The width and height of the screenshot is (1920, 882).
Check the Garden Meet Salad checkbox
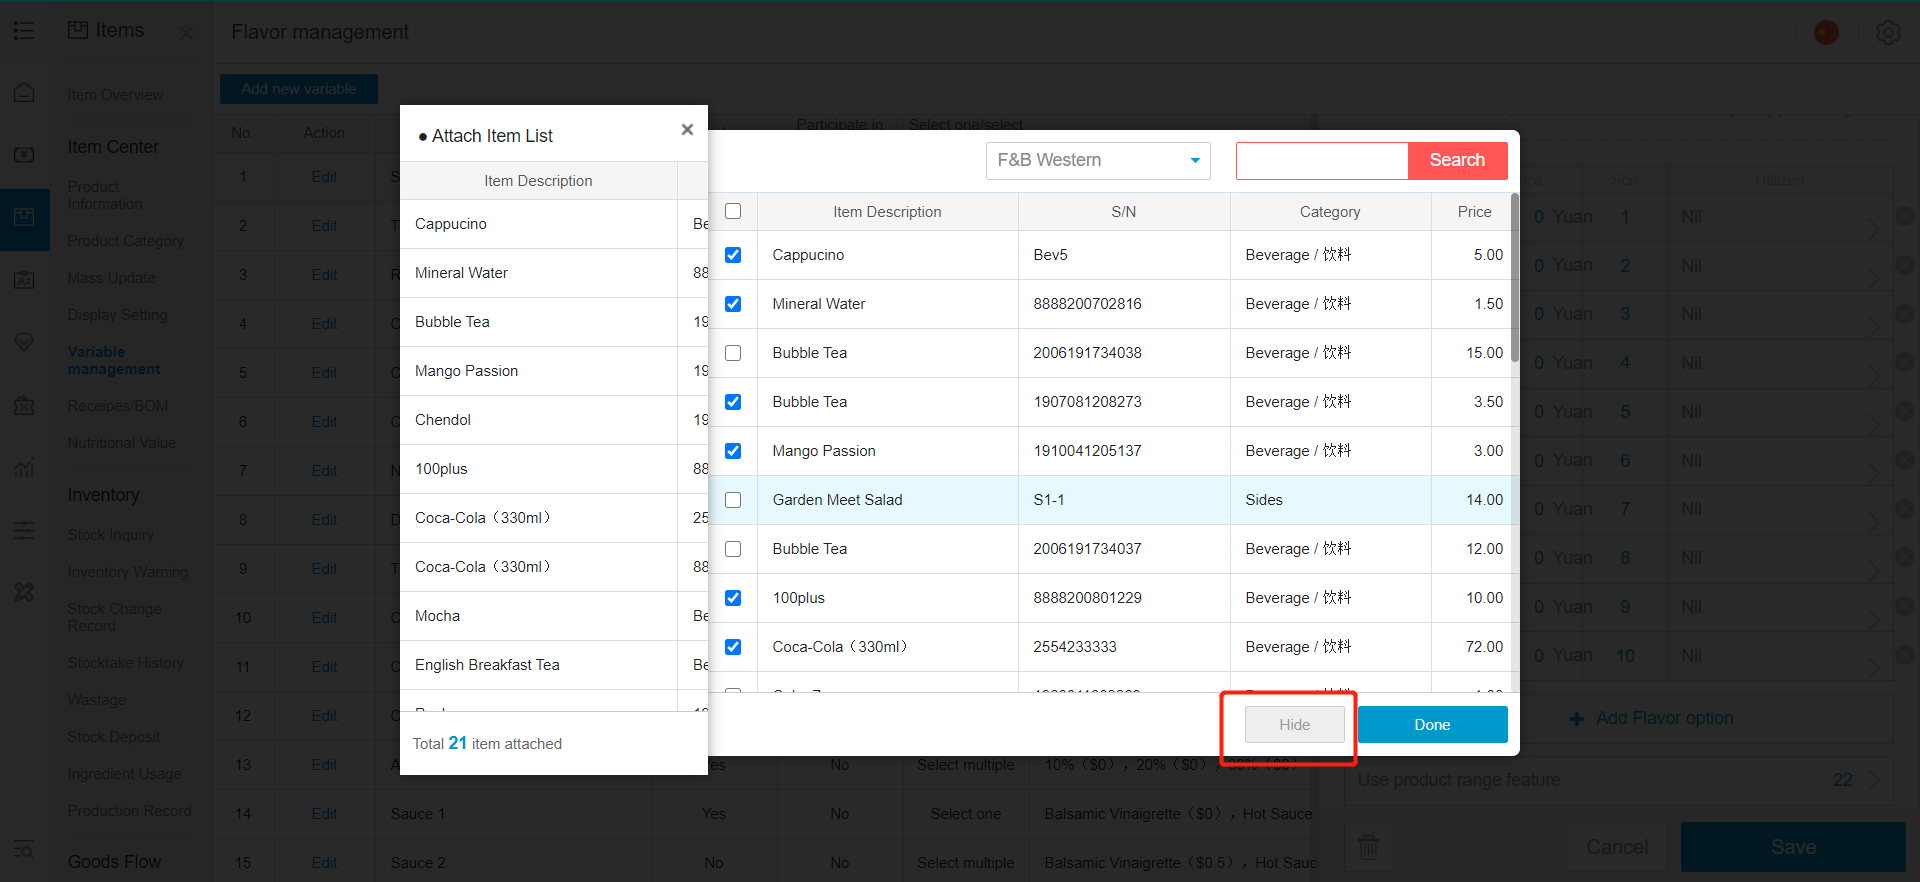pyautogui.click(x=733, y=500)
